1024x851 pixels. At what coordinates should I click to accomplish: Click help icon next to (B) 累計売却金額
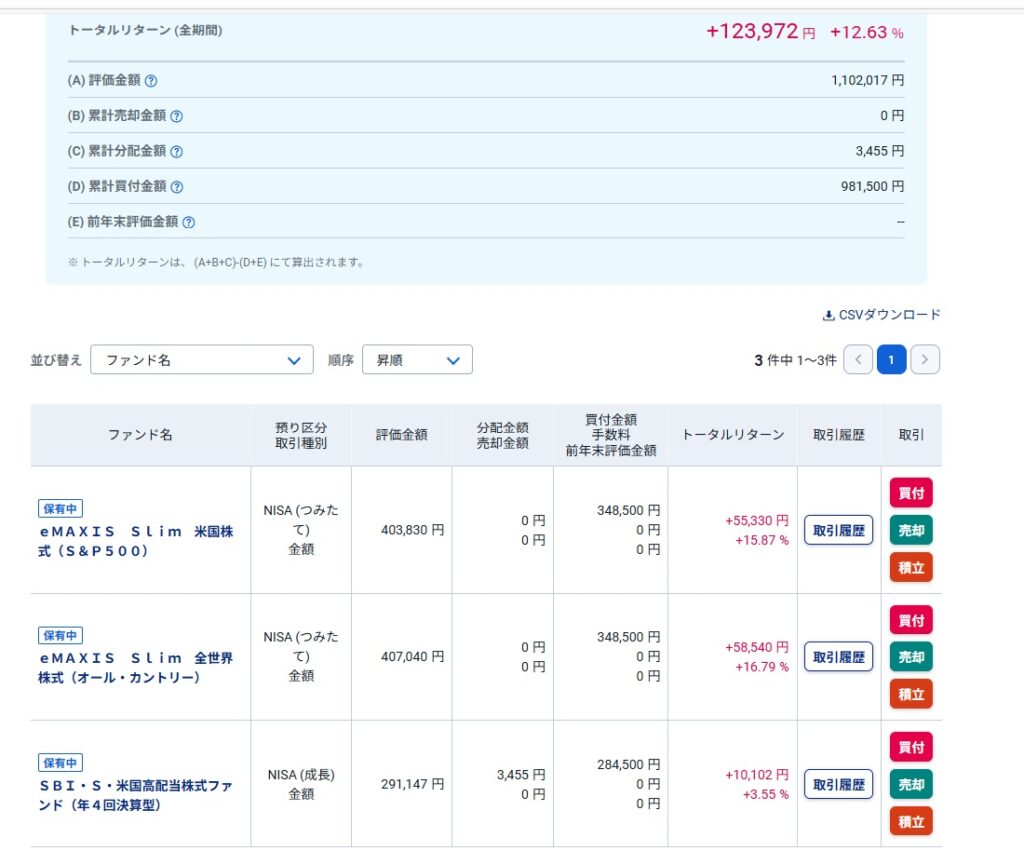[176, 116]
